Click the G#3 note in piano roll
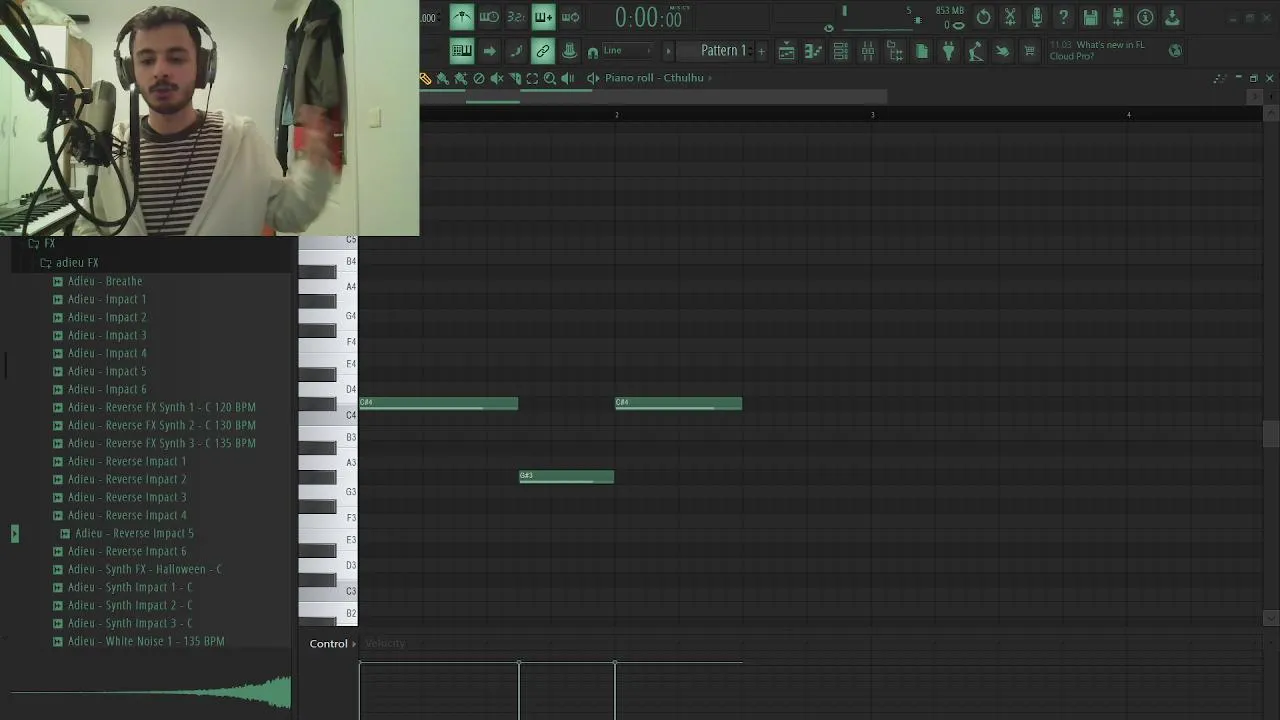The height and width of the screenshot is (720, 1280). 567,476
